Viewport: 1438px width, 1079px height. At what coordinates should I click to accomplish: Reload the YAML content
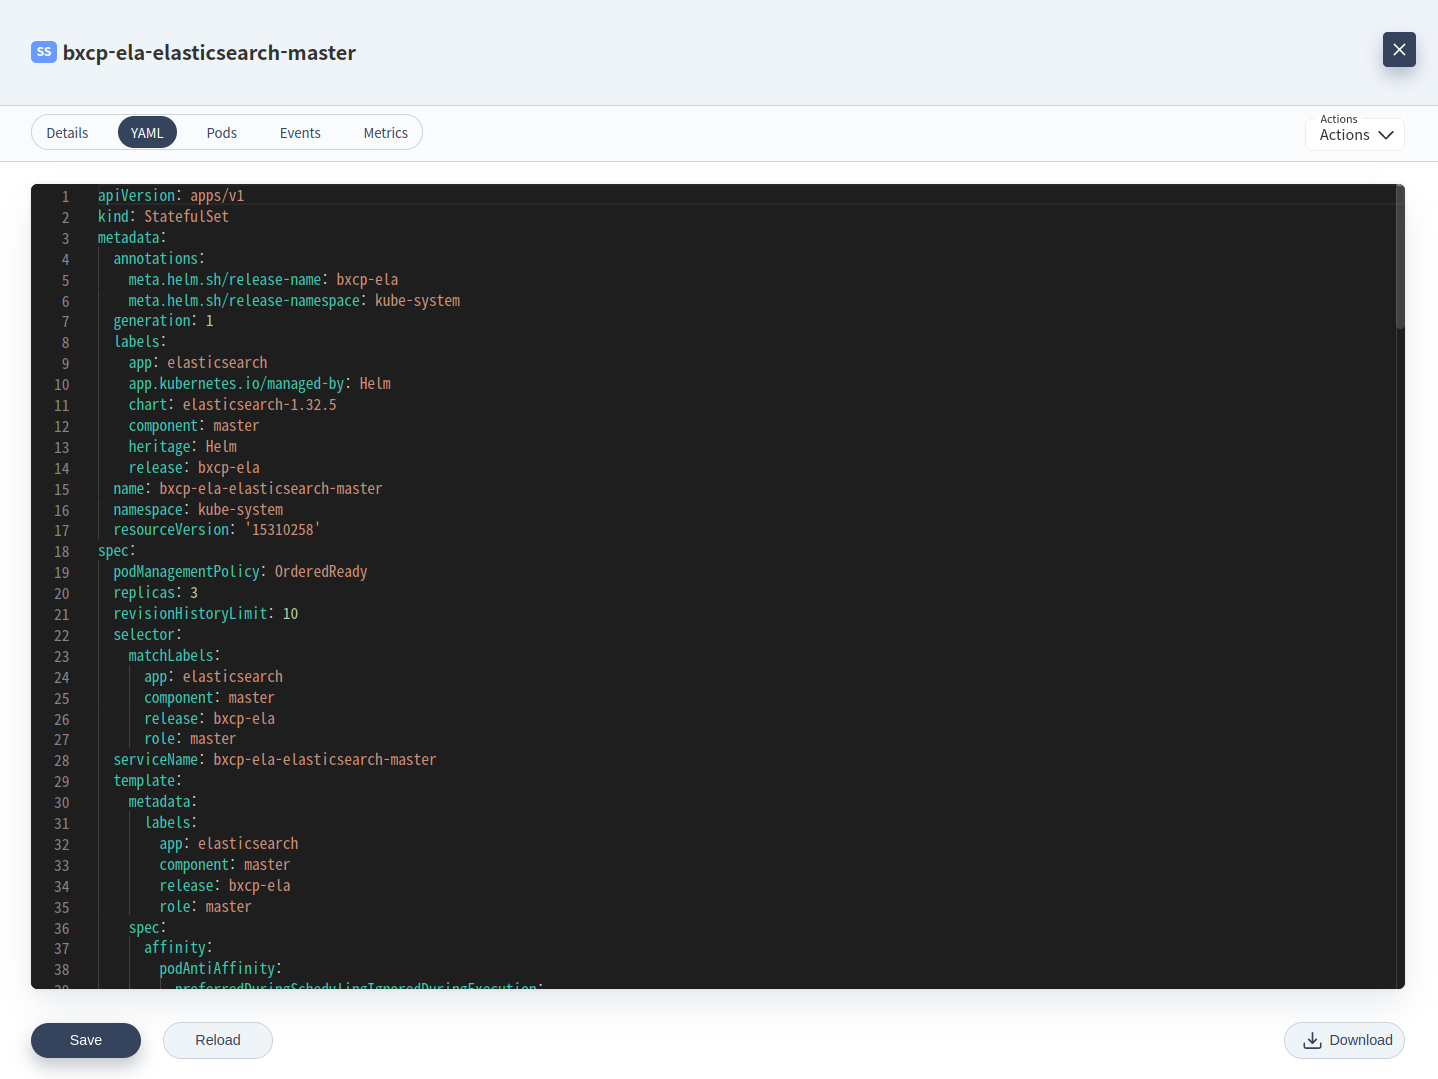(218, 1040)
